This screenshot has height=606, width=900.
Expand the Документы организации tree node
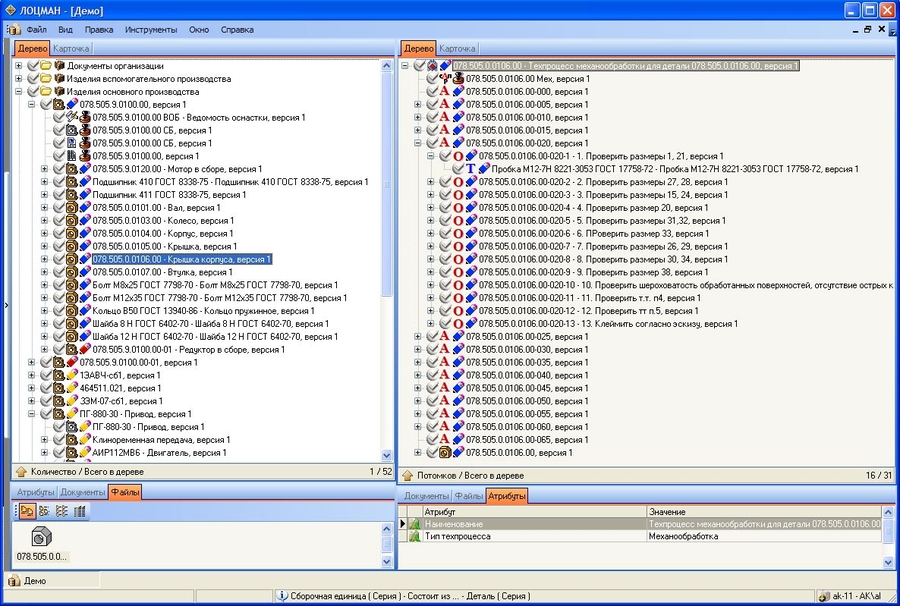(x=19, y=66)
